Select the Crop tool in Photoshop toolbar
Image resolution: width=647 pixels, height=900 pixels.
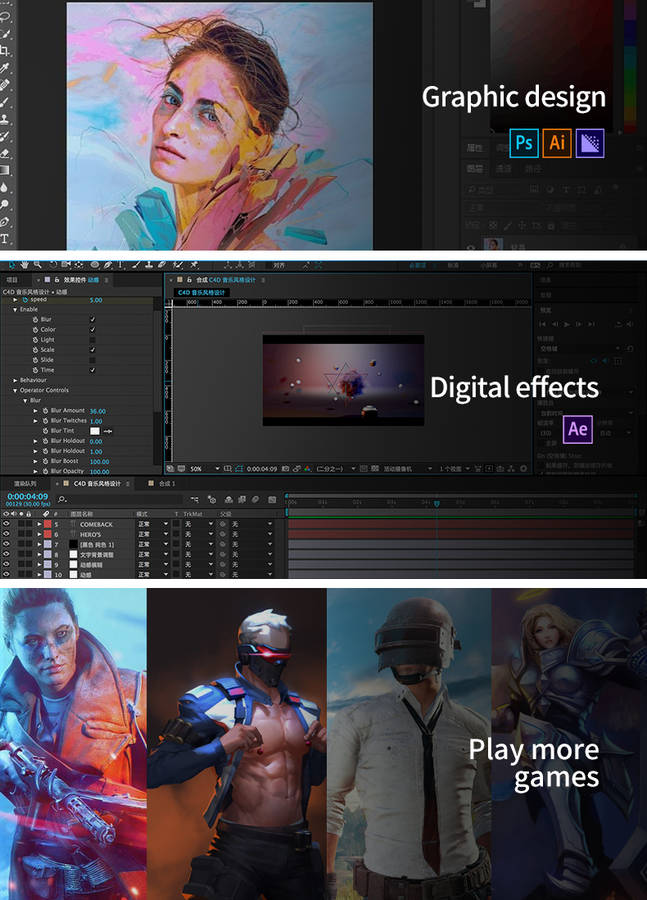(5, 50)
